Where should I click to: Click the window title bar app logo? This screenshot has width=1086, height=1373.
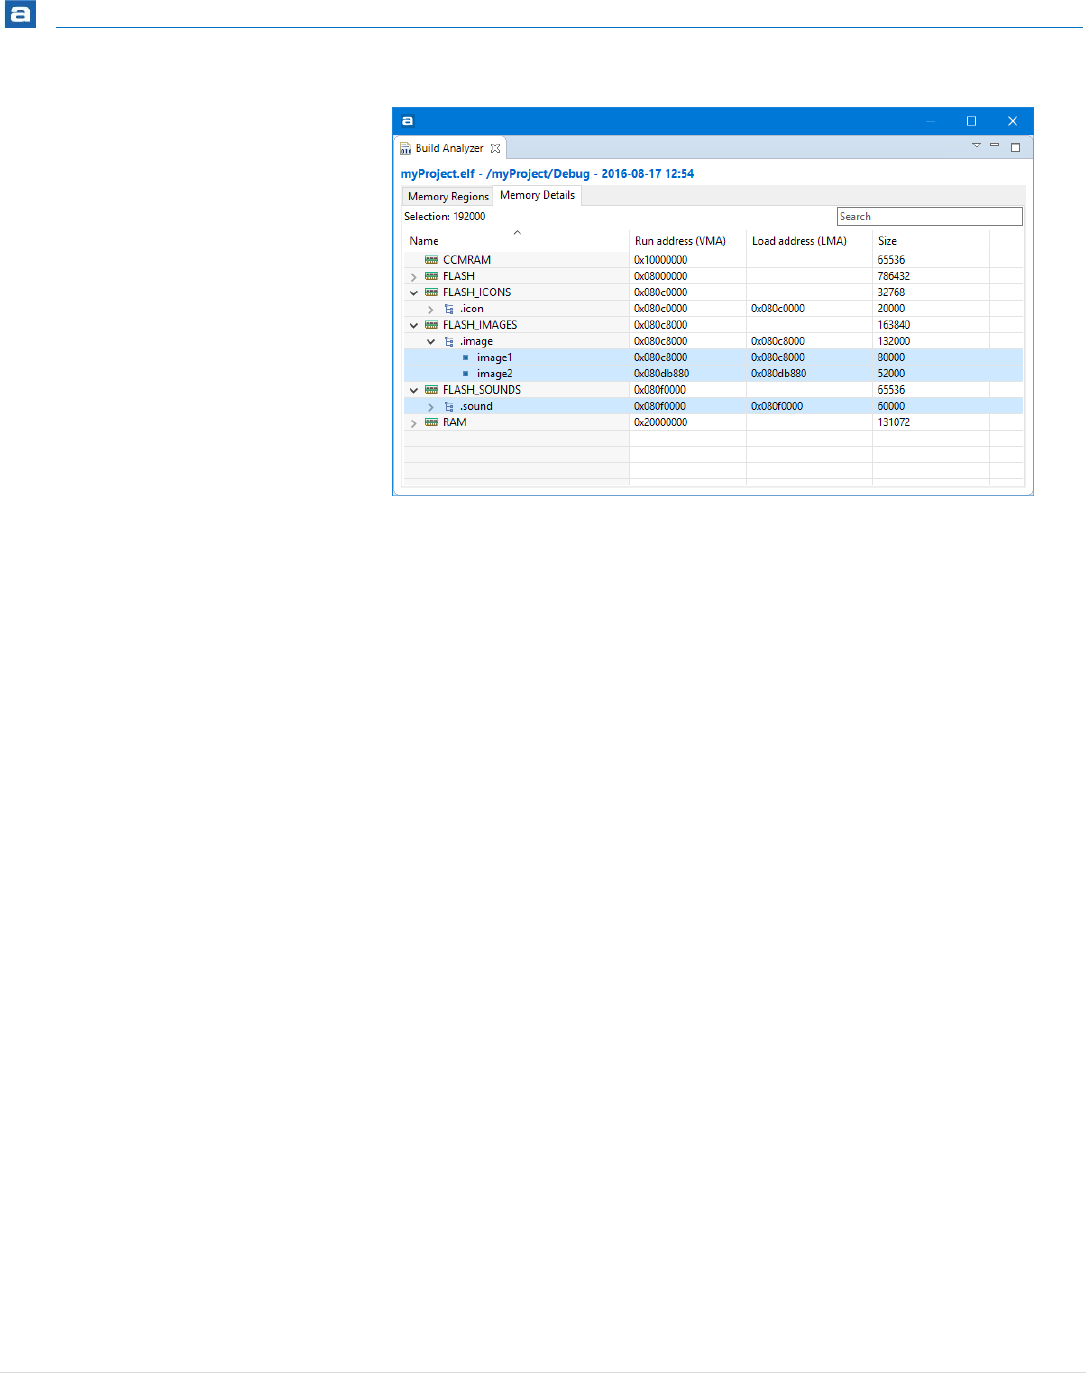point(407,121)
